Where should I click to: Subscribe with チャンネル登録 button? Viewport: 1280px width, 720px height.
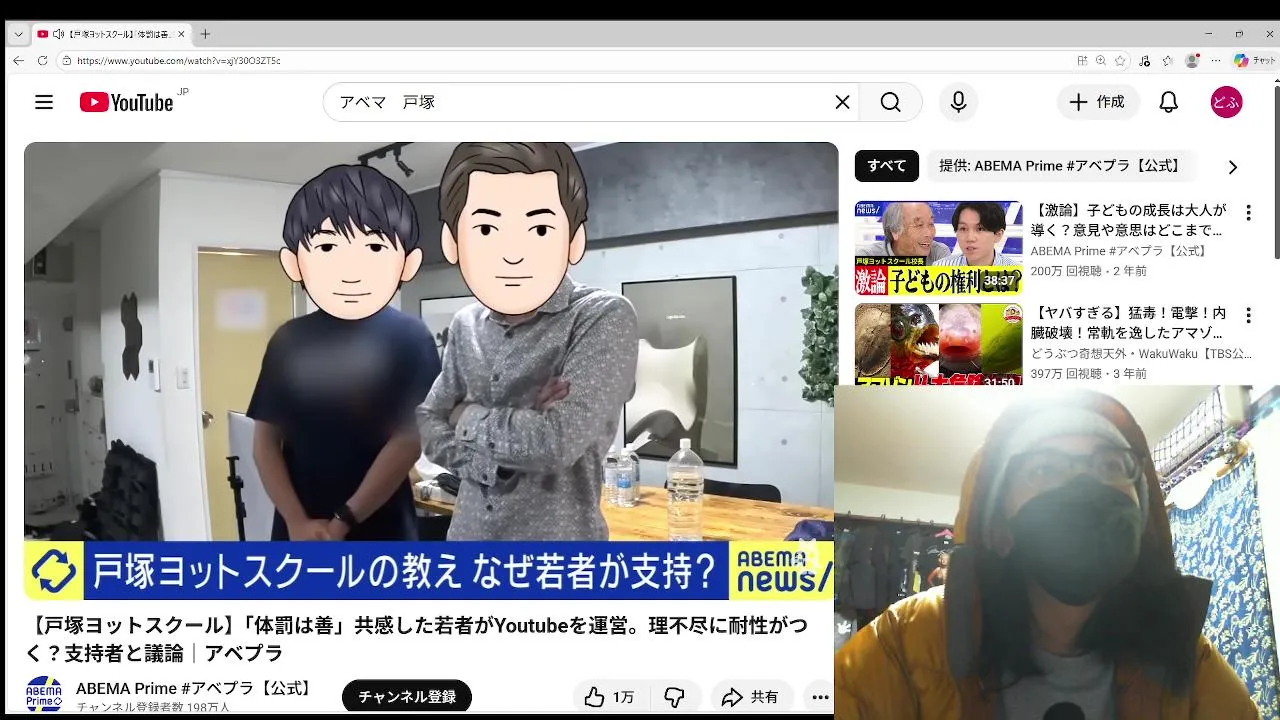(x=407, y=697)
